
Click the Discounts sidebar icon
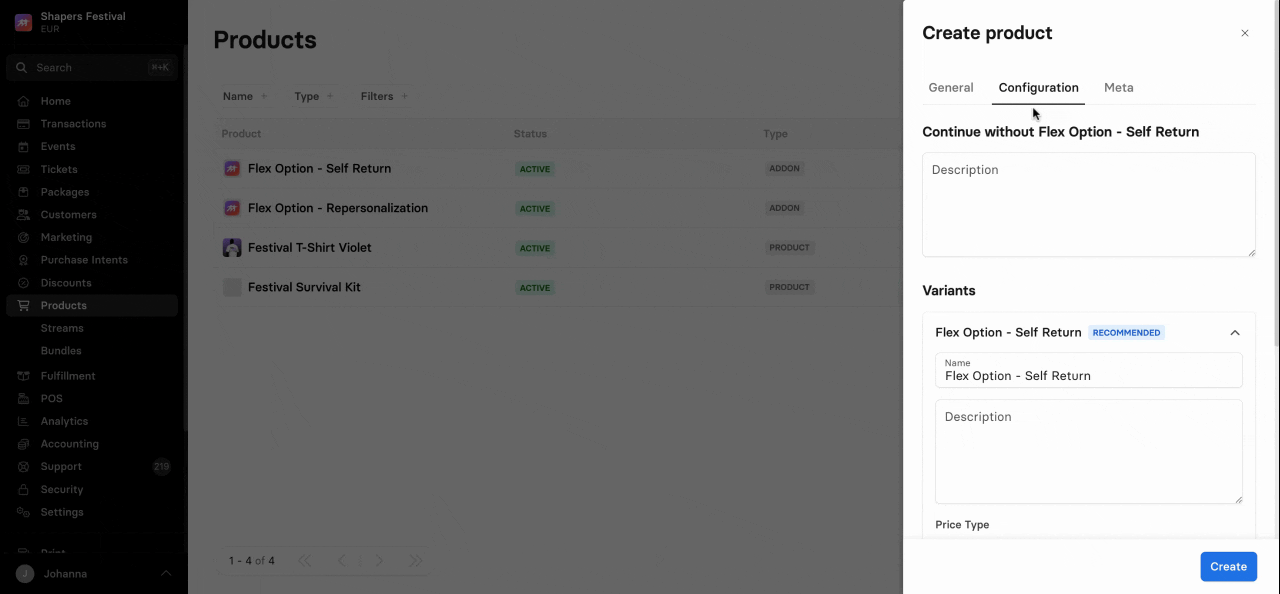pos(23,283)
